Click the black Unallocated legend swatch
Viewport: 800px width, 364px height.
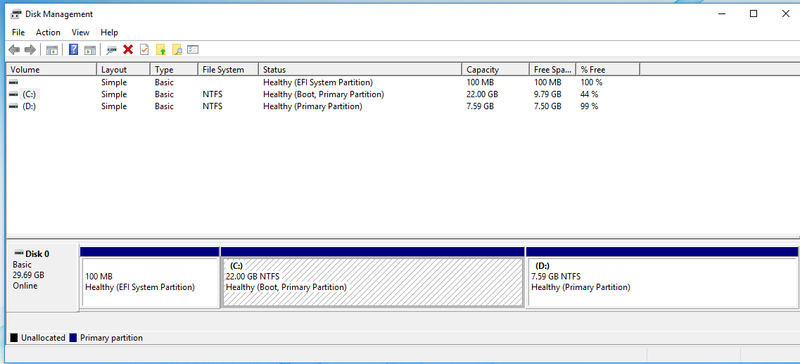[x=14, y=338]
